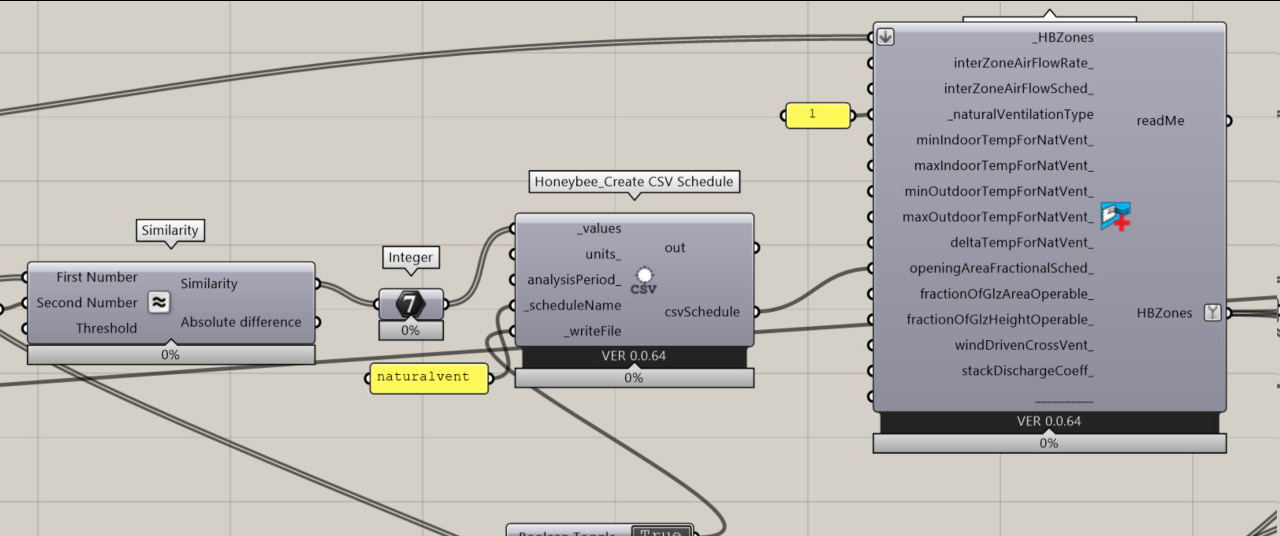
Task: Click the openingAreaFractionalSched_ input
Action: (x=1001, y=268)
